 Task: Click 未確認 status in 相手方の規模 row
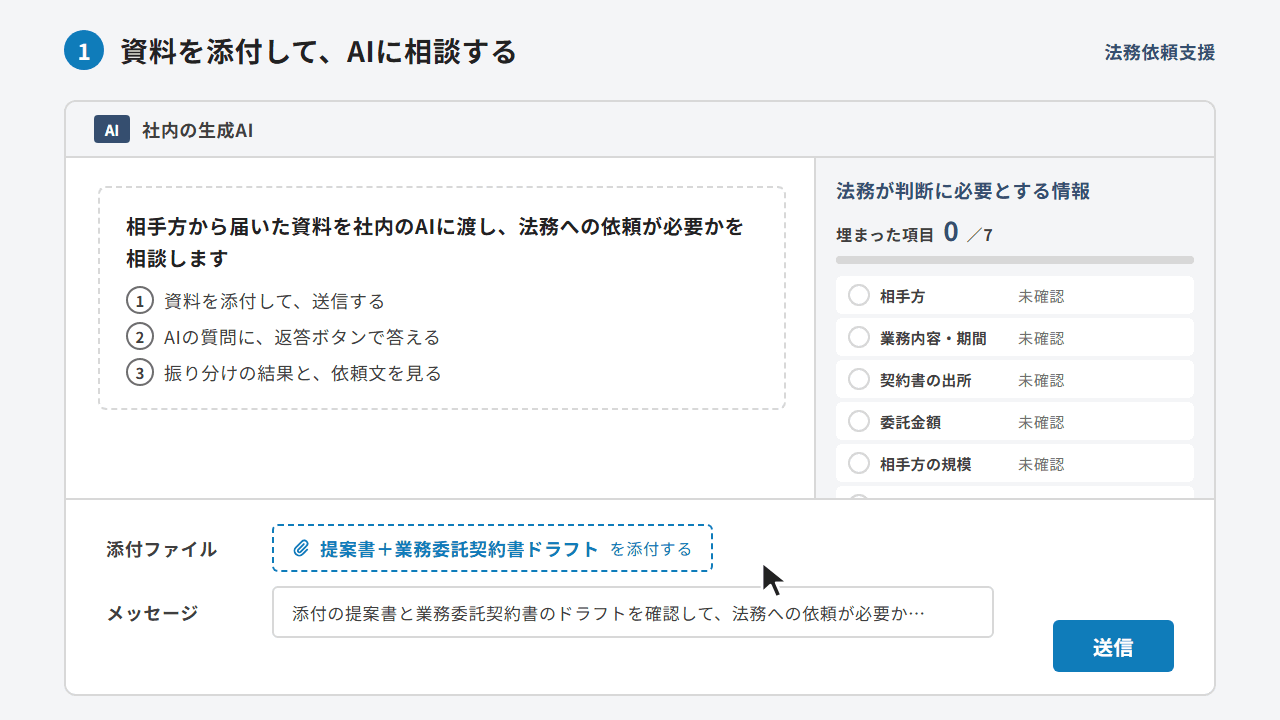(x=1041, y=464)
